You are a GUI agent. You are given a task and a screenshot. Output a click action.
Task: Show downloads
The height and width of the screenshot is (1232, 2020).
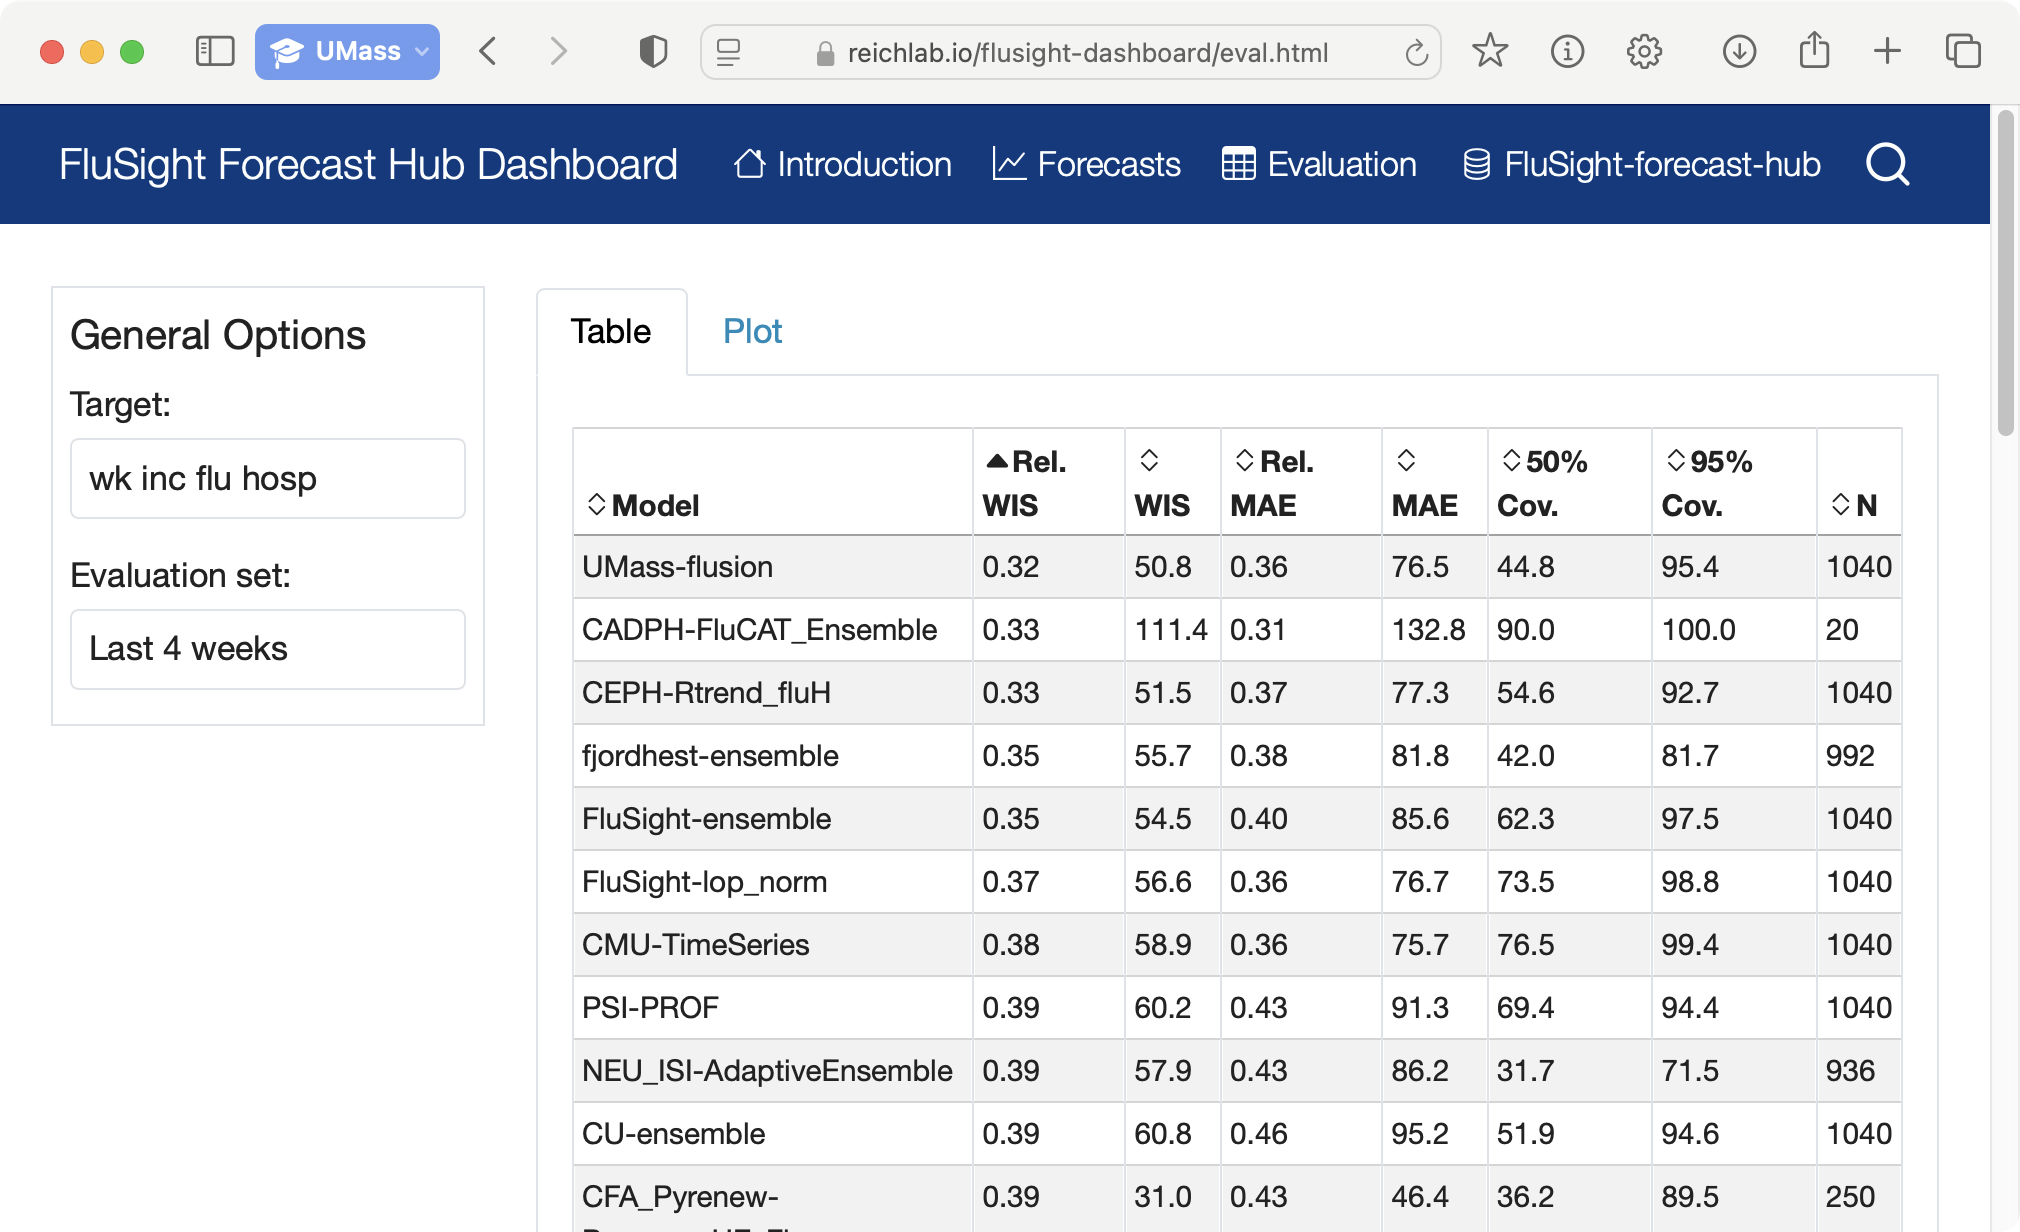point(1740,51)
